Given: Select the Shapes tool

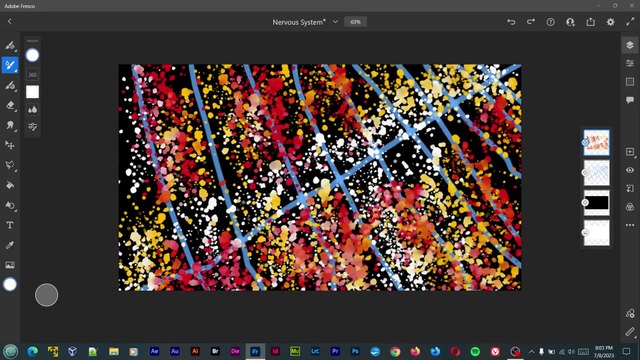Looking at the screenshot, I should [10, 205].
